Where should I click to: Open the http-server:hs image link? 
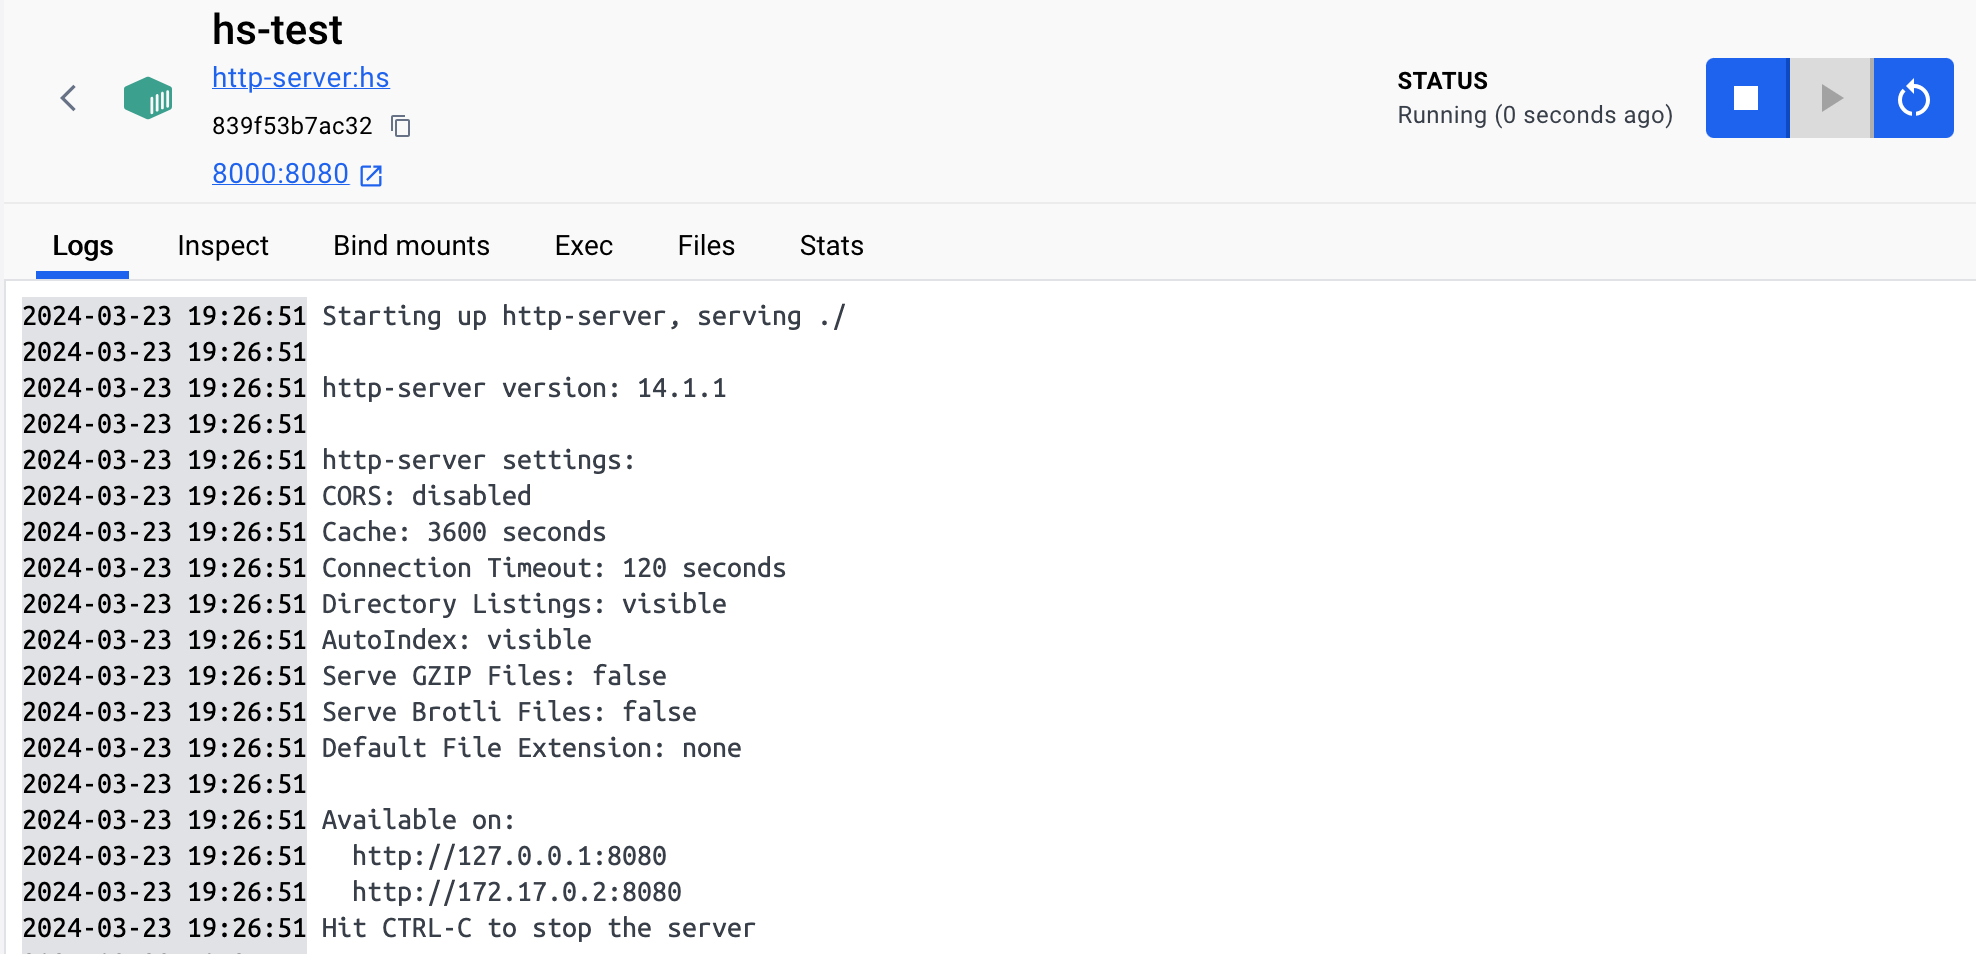click(301, 78)
